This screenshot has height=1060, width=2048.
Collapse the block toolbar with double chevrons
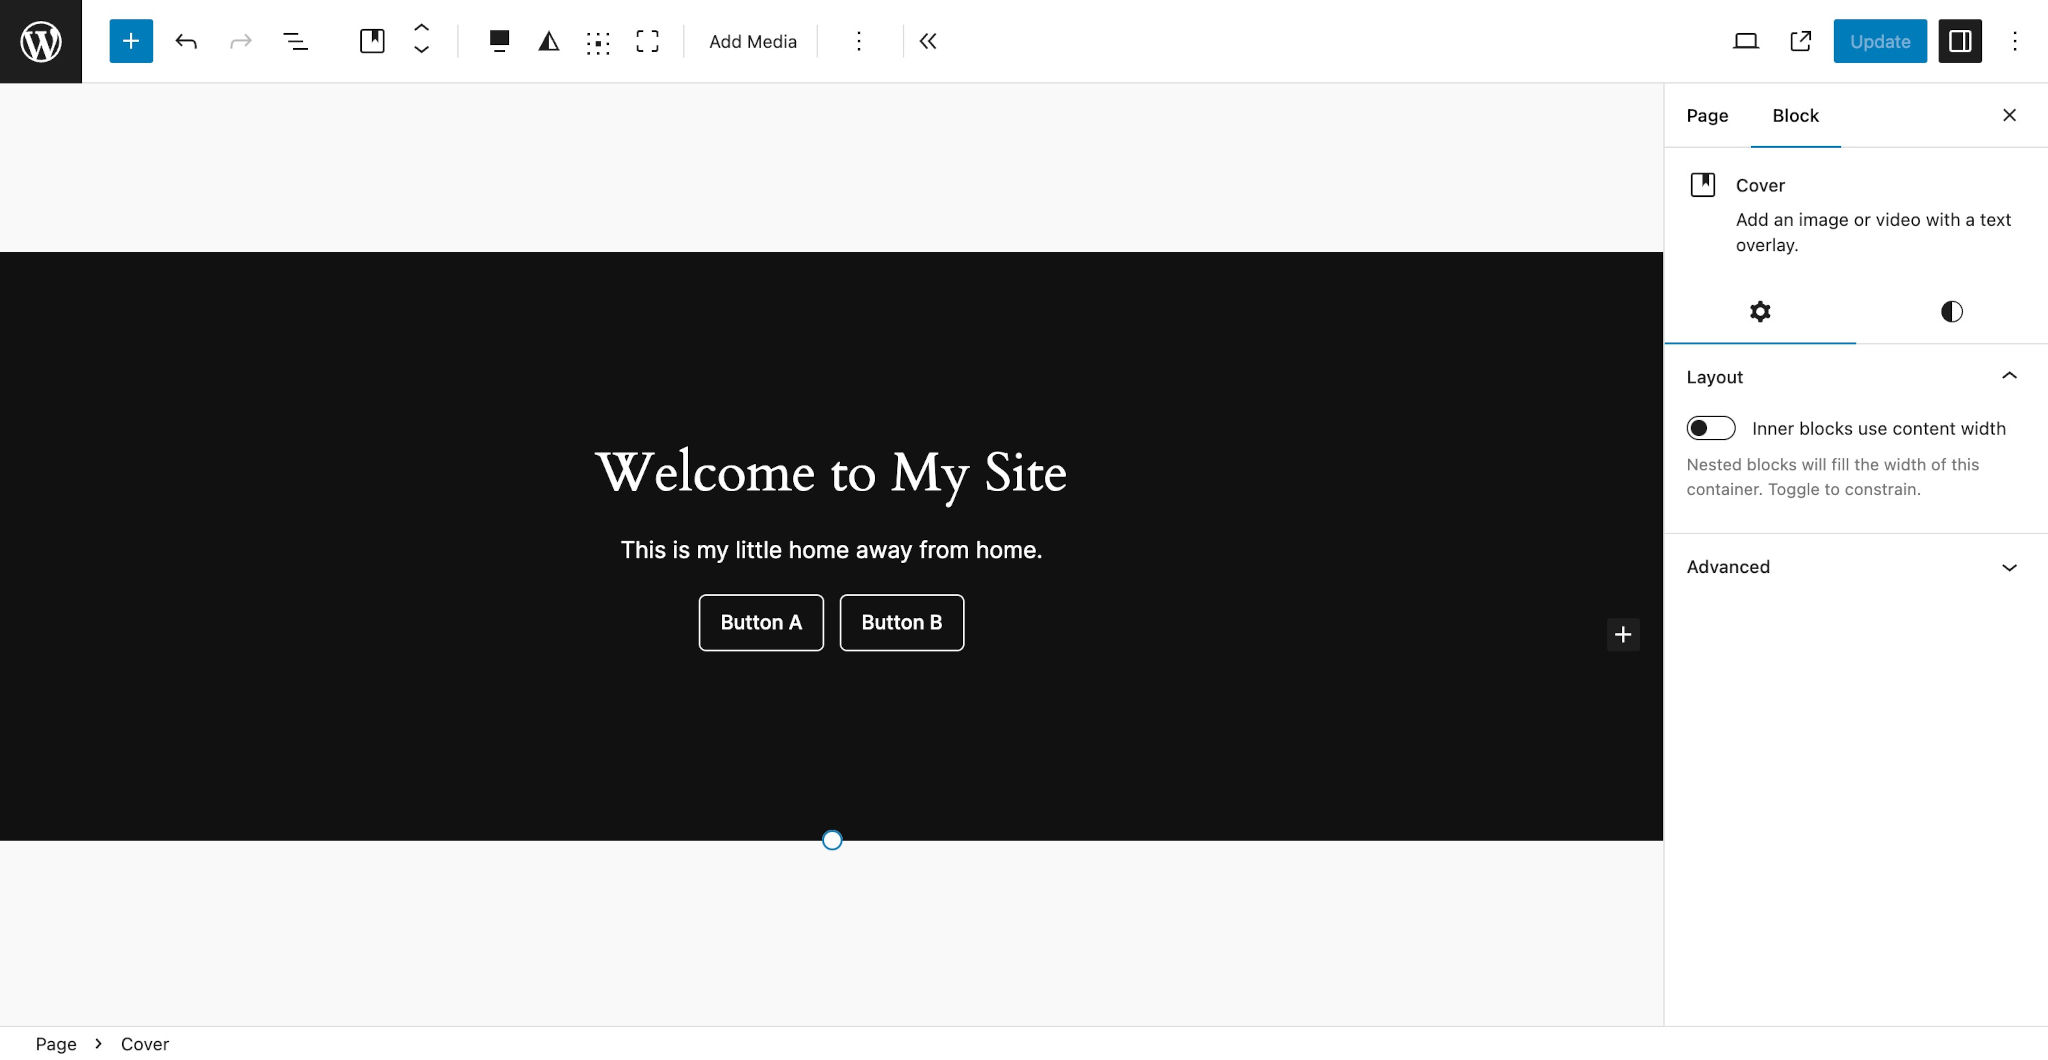tap(928, 41)
